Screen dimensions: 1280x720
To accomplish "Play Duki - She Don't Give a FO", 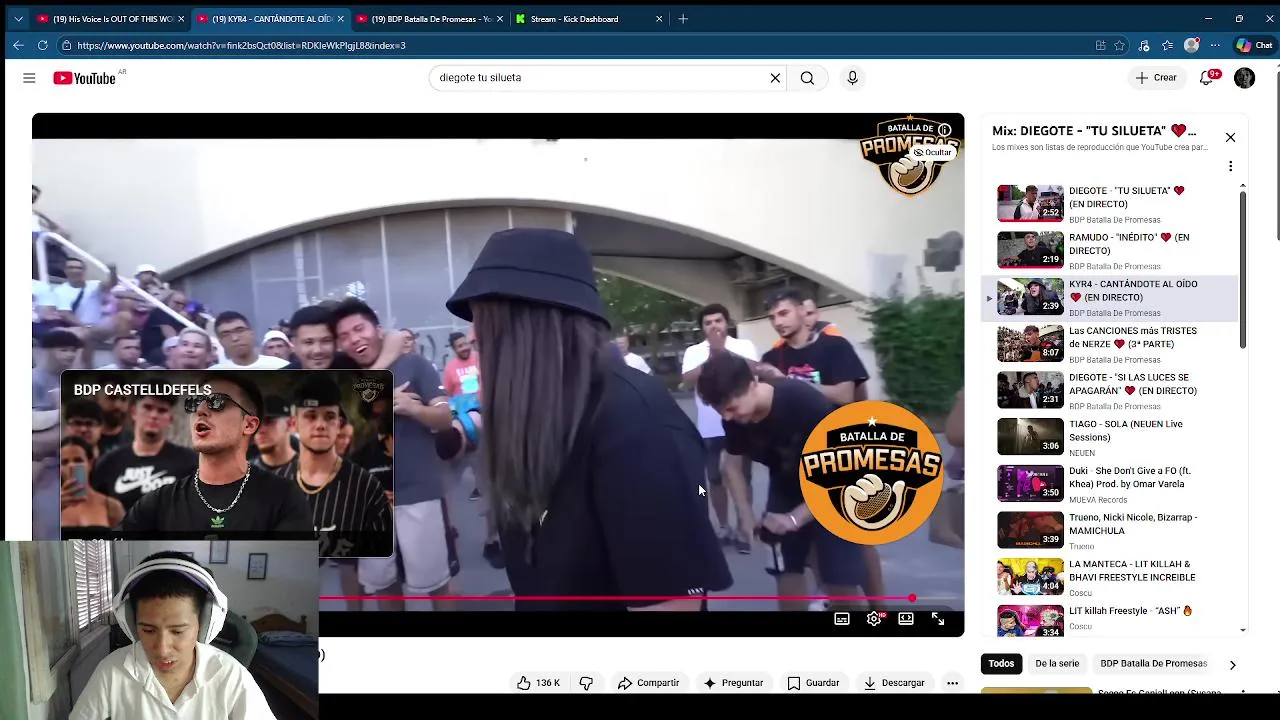I will pos(1110,483).
